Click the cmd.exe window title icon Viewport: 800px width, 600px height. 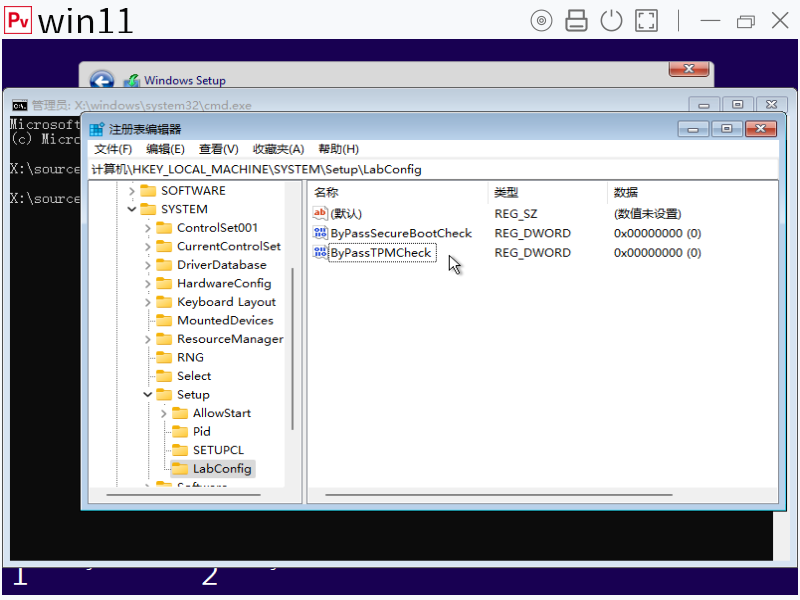(19, 106)
